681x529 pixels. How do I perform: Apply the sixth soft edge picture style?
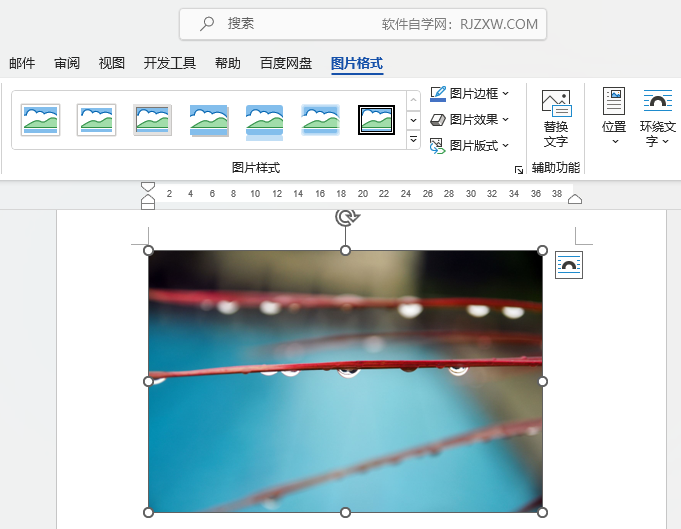point(321,120)
